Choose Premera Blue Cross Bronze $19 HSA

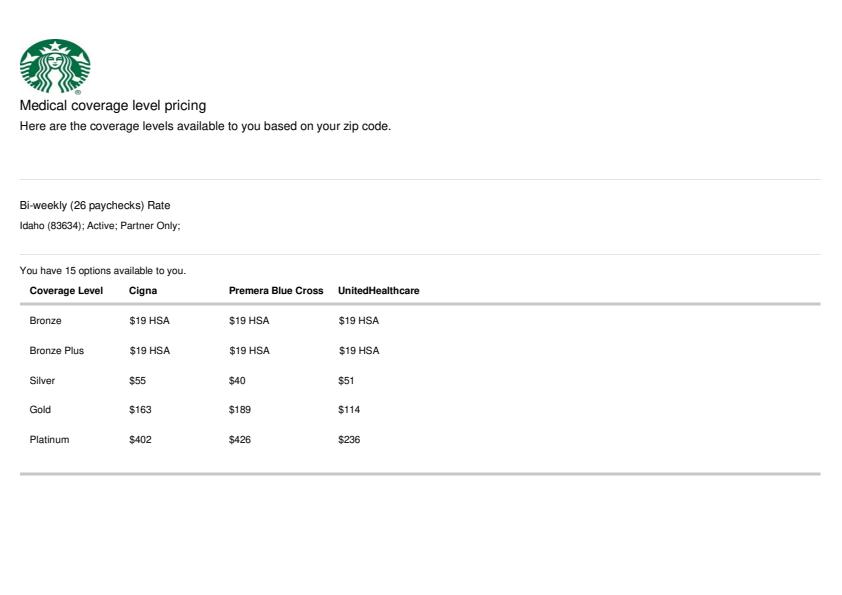click(x=249, y=321)
